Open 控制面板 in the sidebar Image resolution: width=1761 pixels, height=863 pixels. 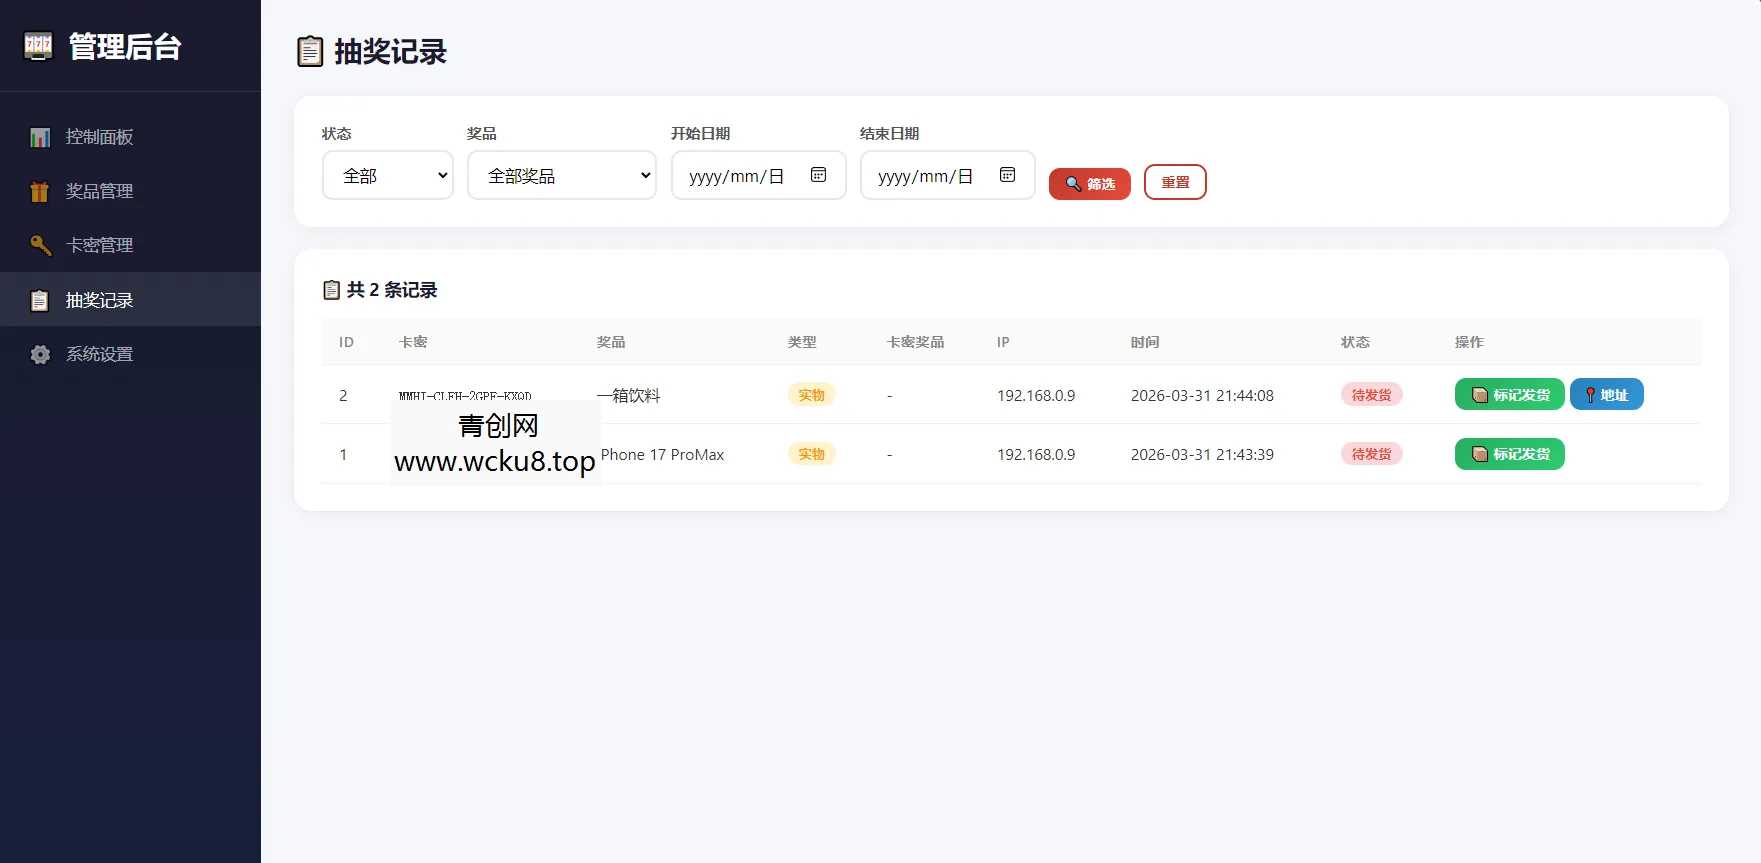(130, 137)
